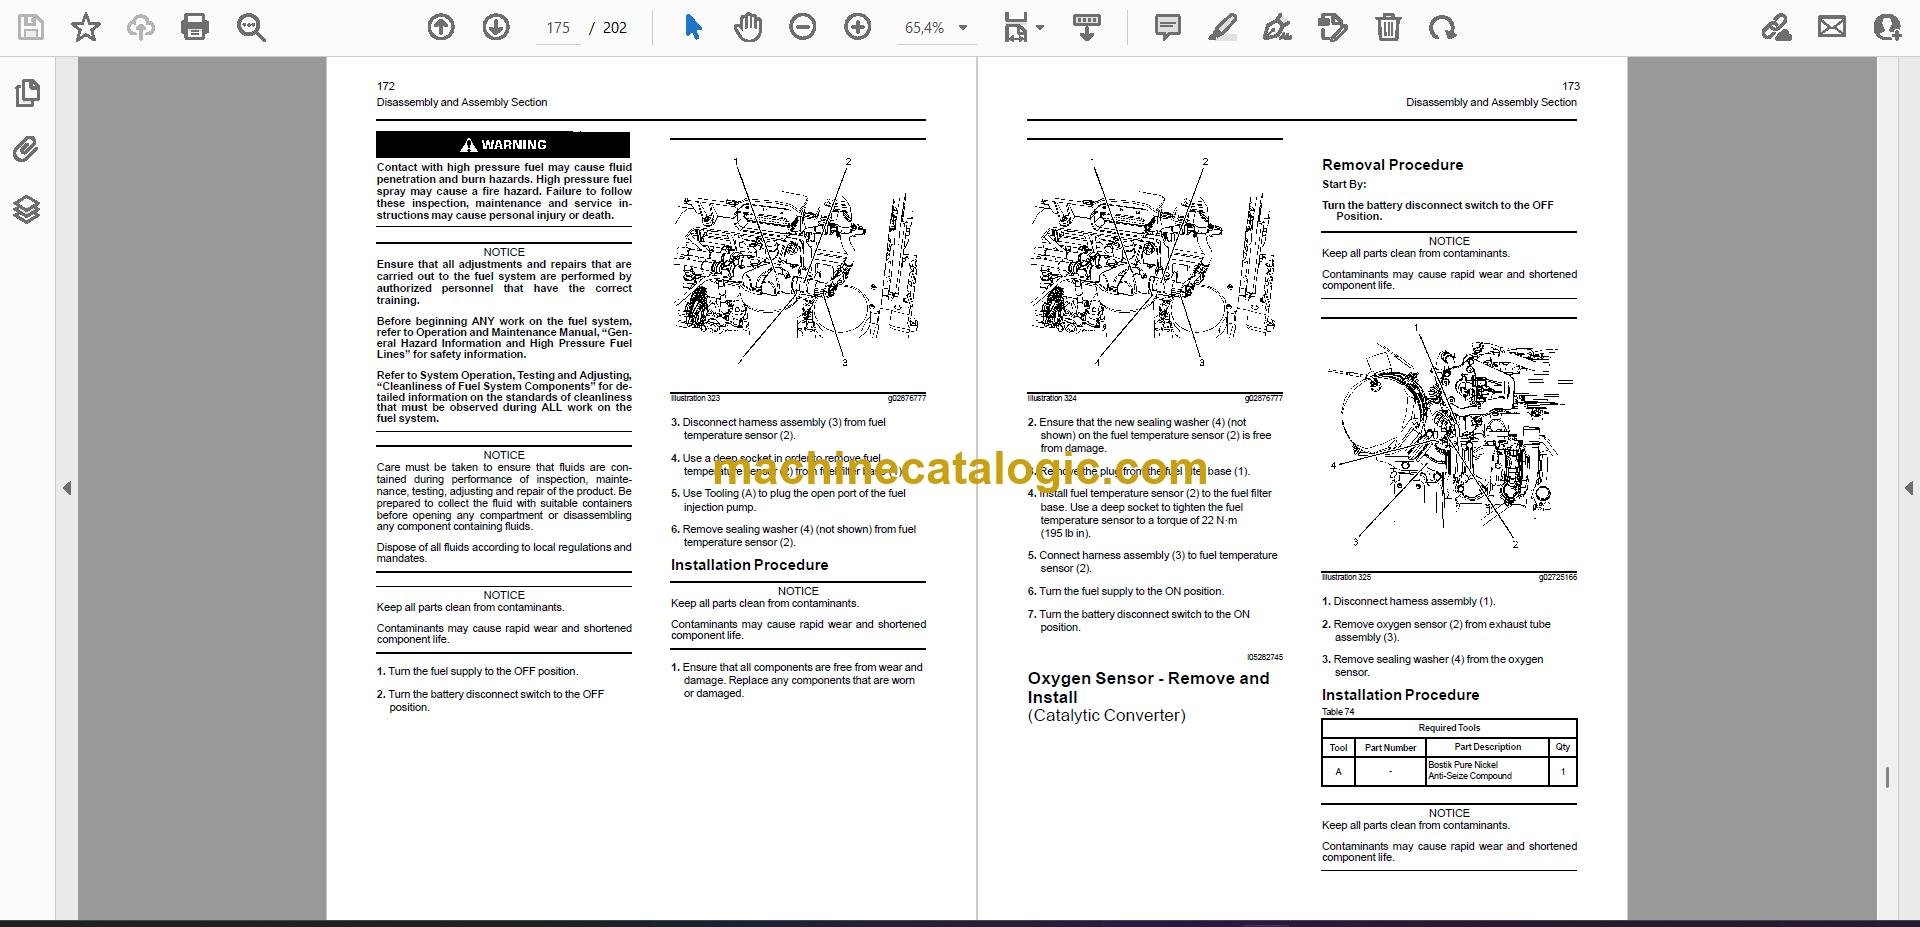This screenshot has height=927, width=1920.
Task: Click the vertical scrollbar thumb
Action: point(1887,777)
